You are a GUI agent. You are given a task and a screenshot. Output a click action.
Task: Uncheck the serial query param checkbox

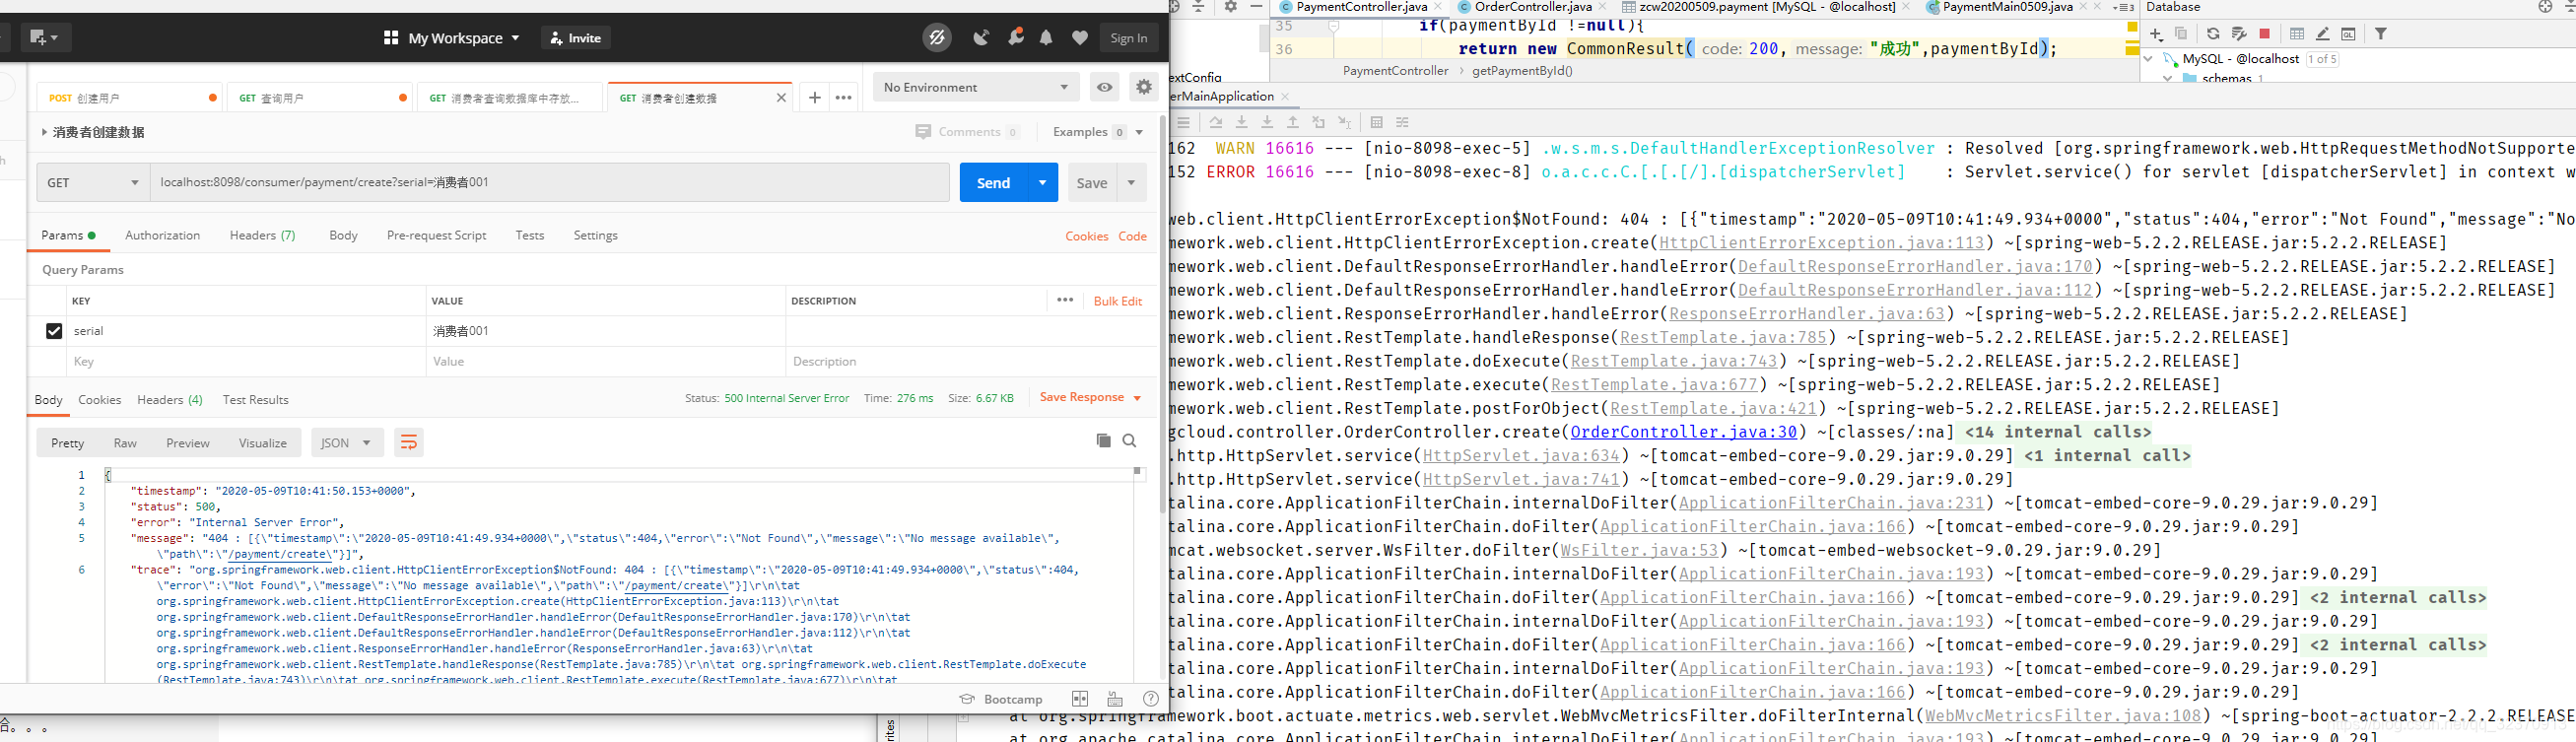click(x=54, y=331)
